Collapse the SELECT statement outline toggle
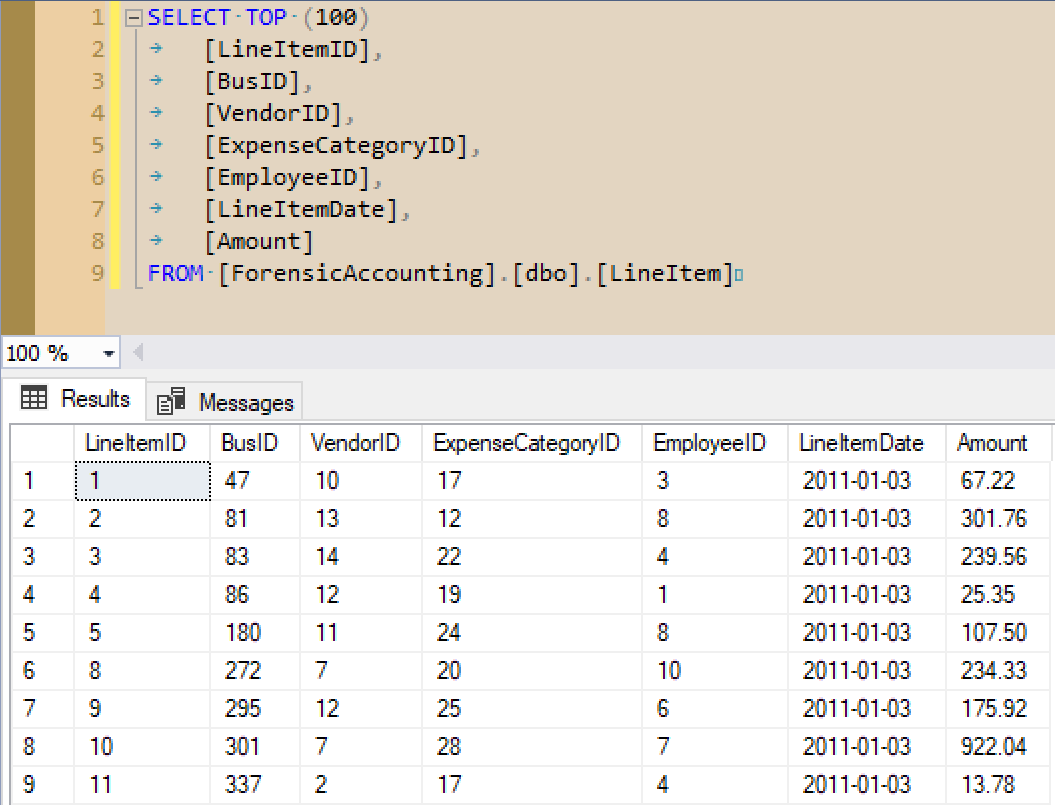The height and width of the screenshot is (805, 1055). tap(133, 18)
